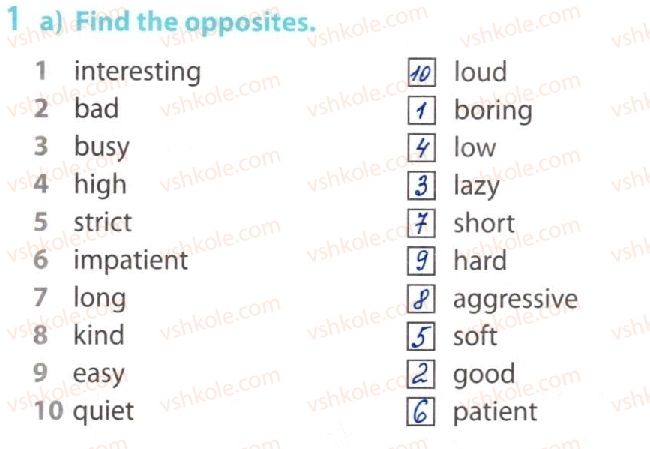Viewport: 650px width, 449px height.
Task: Click the word "strict" in item 5
Action: click(103, 222)
